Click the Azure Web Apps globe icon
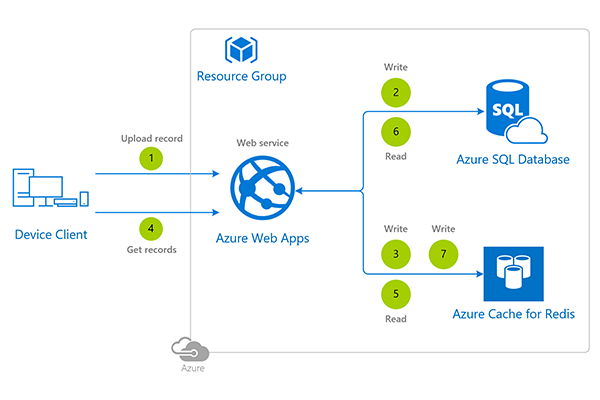 click(x=262, y=188)
